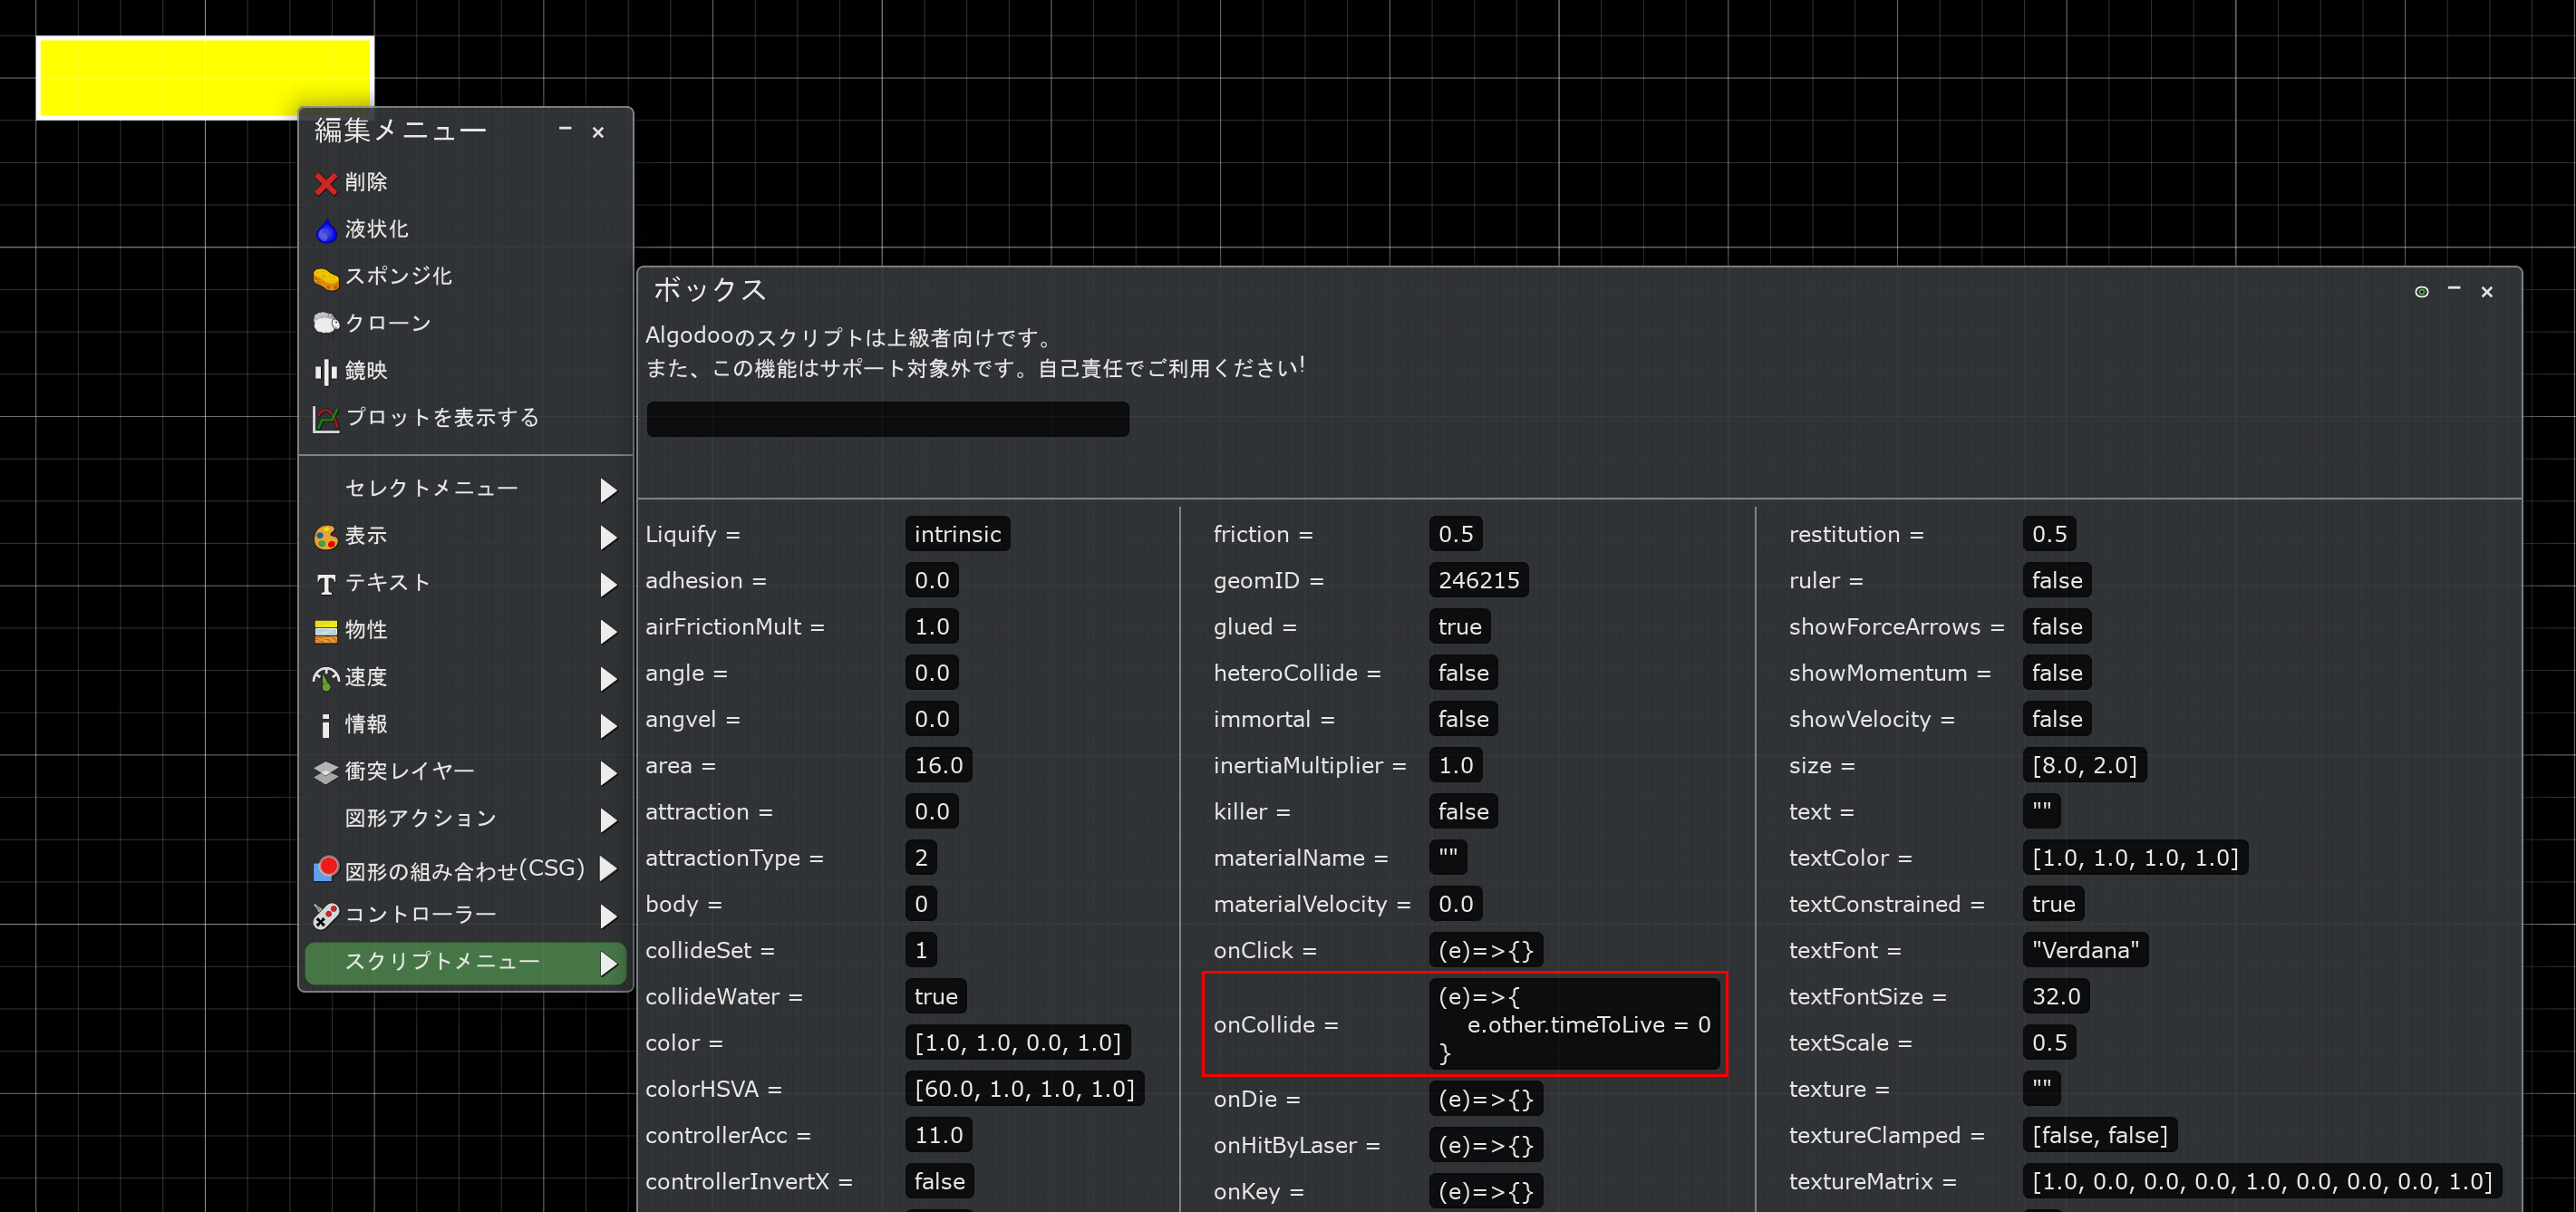2576x1212 pixels.
Task: Select プロットを表示する entry
Action: (465, 418)
